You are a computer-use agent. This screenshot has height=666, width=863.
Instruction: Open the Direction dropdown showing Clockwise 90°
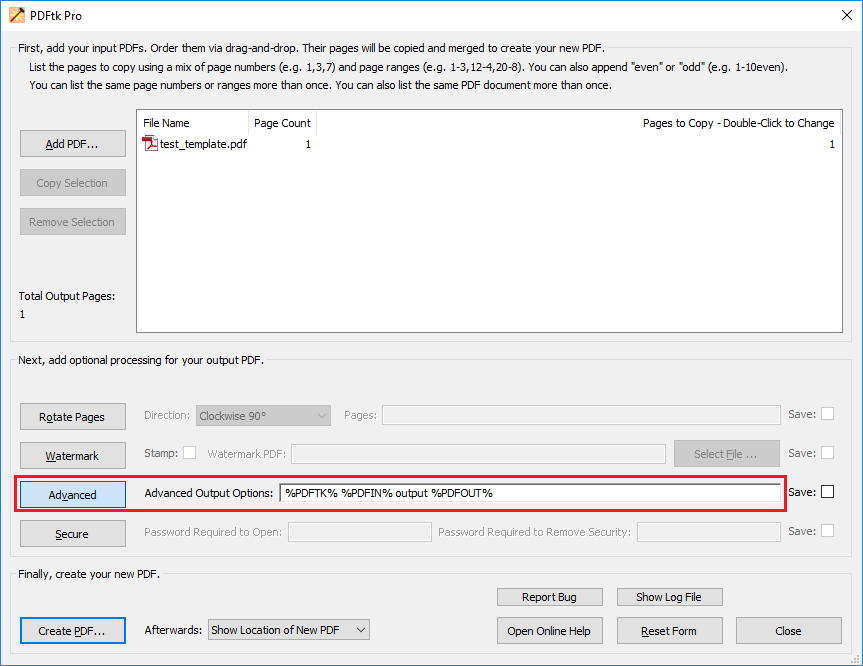pyautogui.click(x=263, y=416)
